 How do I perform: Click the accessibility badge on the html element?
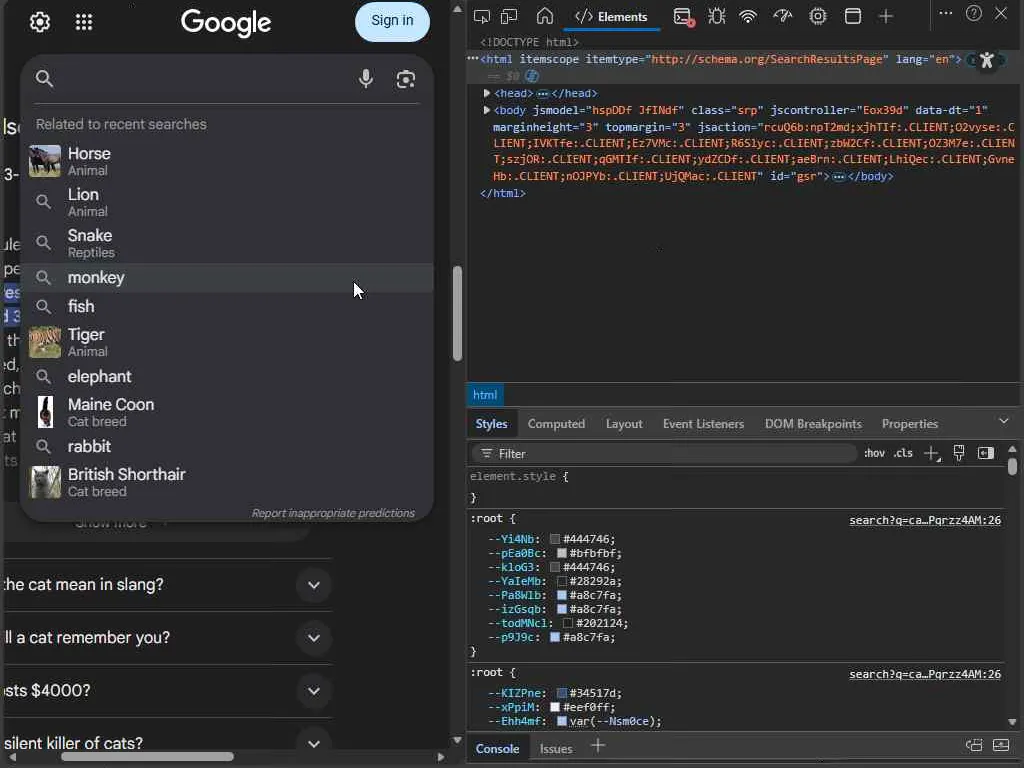pos(987,61)
